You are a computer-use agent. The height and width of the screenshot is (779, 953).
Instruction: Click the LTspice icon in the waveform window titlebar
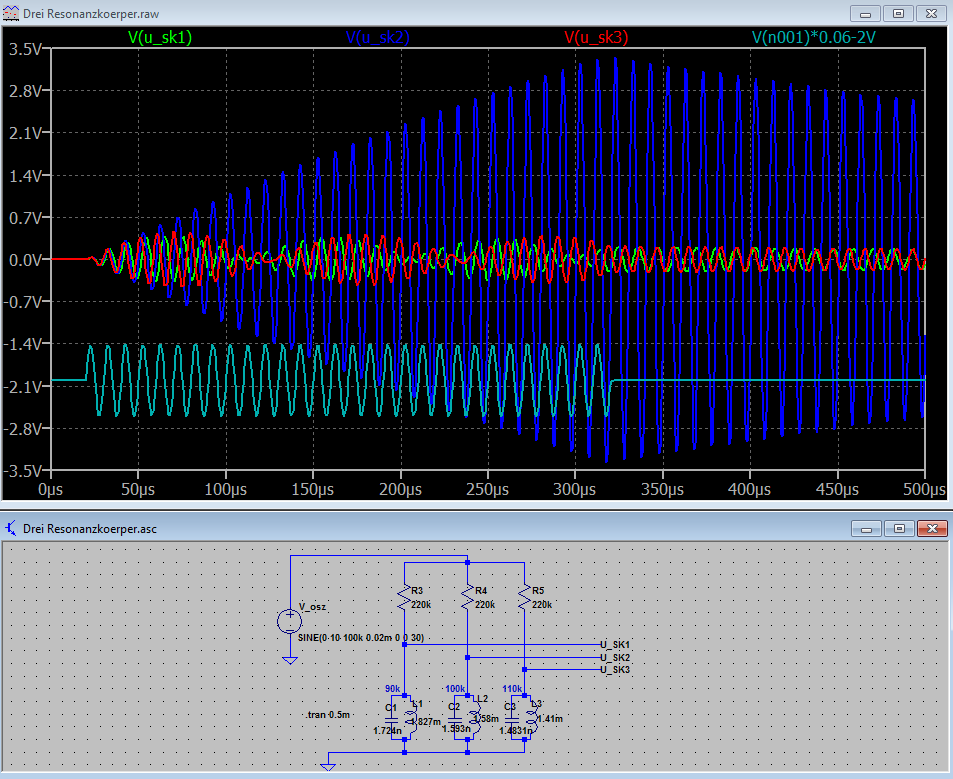tap(10, 13)
